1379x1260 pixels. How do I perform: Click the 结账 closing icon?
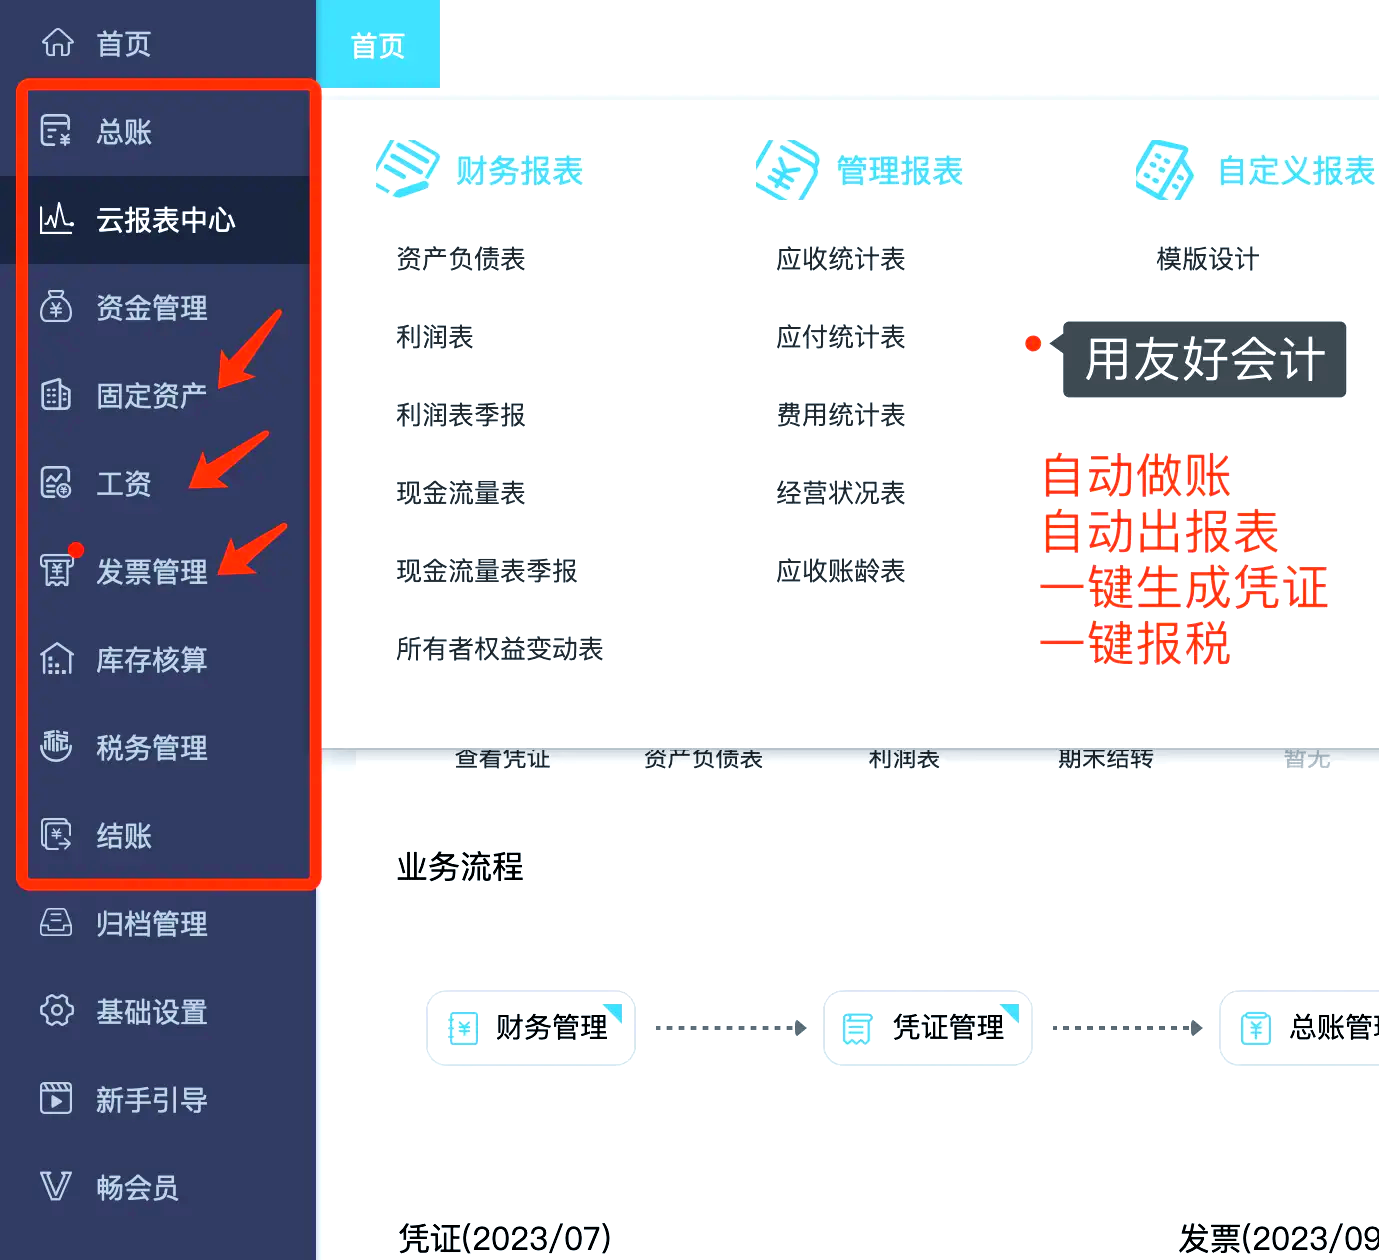[56, 834]
